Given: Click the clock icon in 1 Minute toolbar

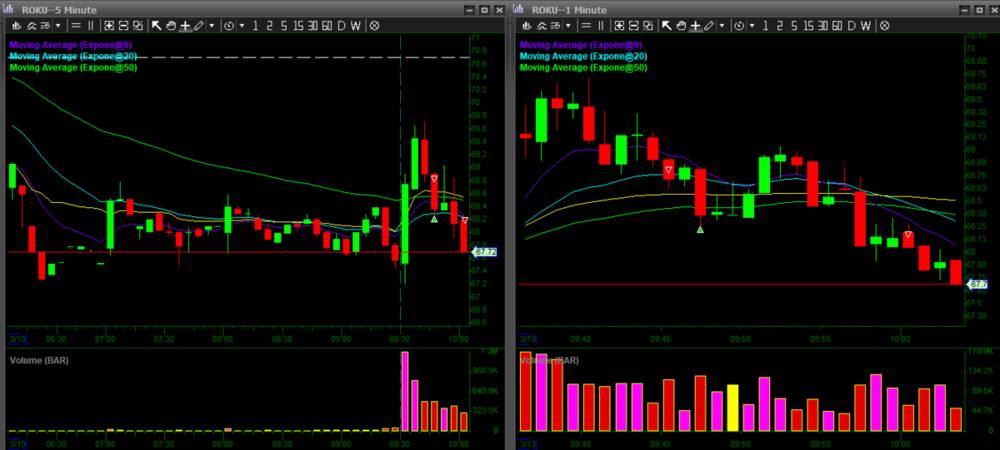Looking at the screenshot, I should [x=739, y=25].
